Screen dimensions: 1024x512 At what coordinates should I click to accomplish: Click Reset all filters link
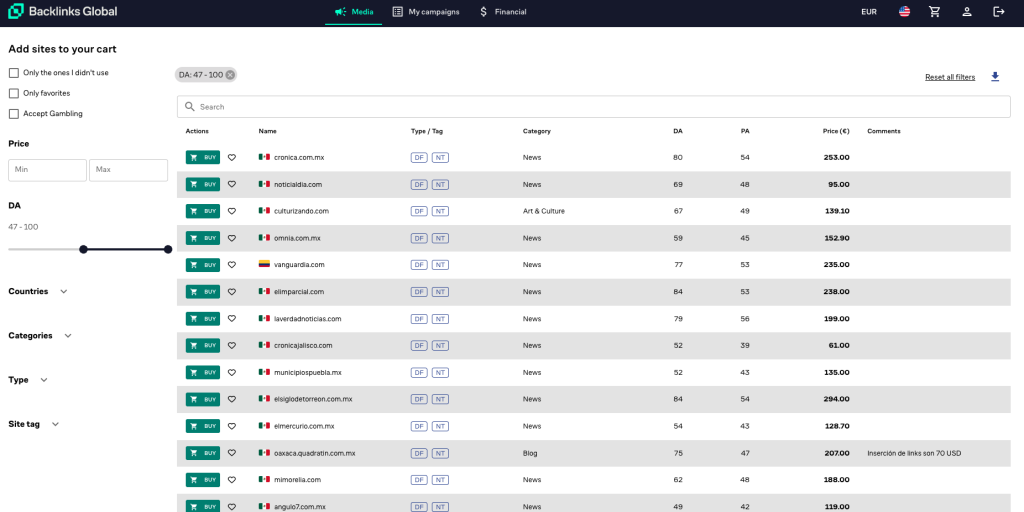(949, 77)
